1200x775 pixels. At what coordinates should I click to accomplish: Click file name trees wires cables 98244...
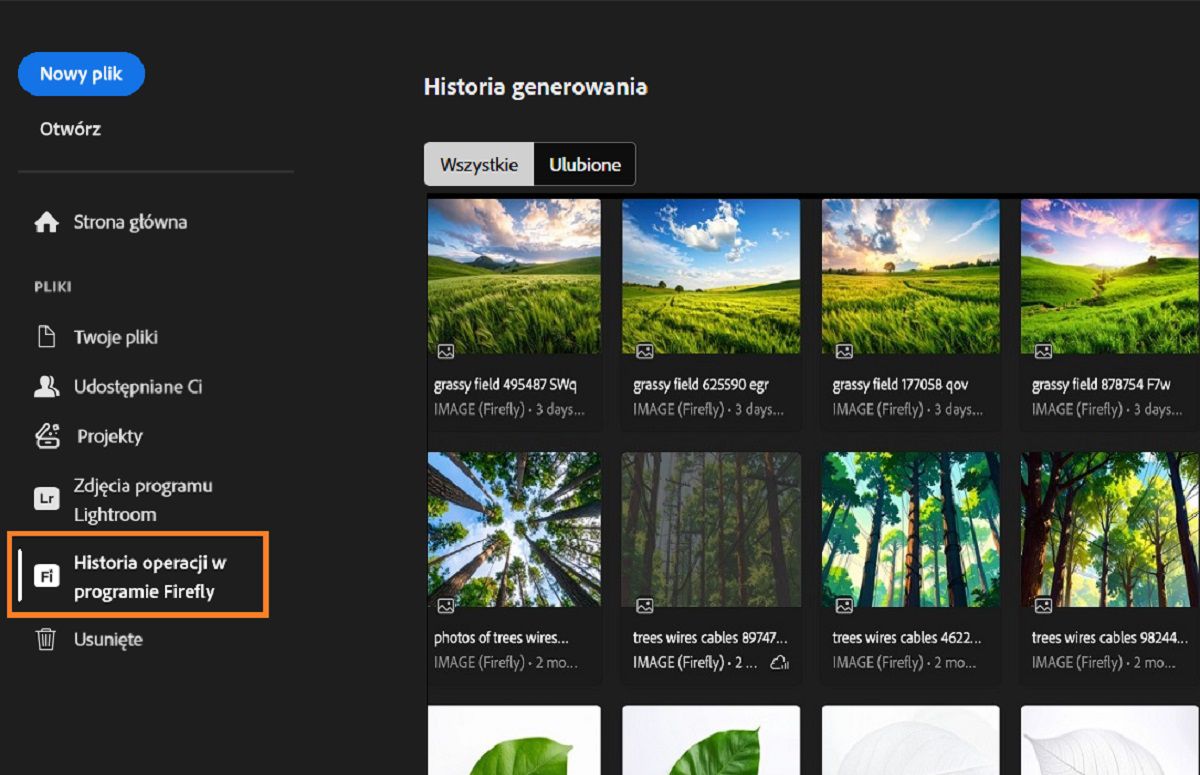[x=1108, y=638]
